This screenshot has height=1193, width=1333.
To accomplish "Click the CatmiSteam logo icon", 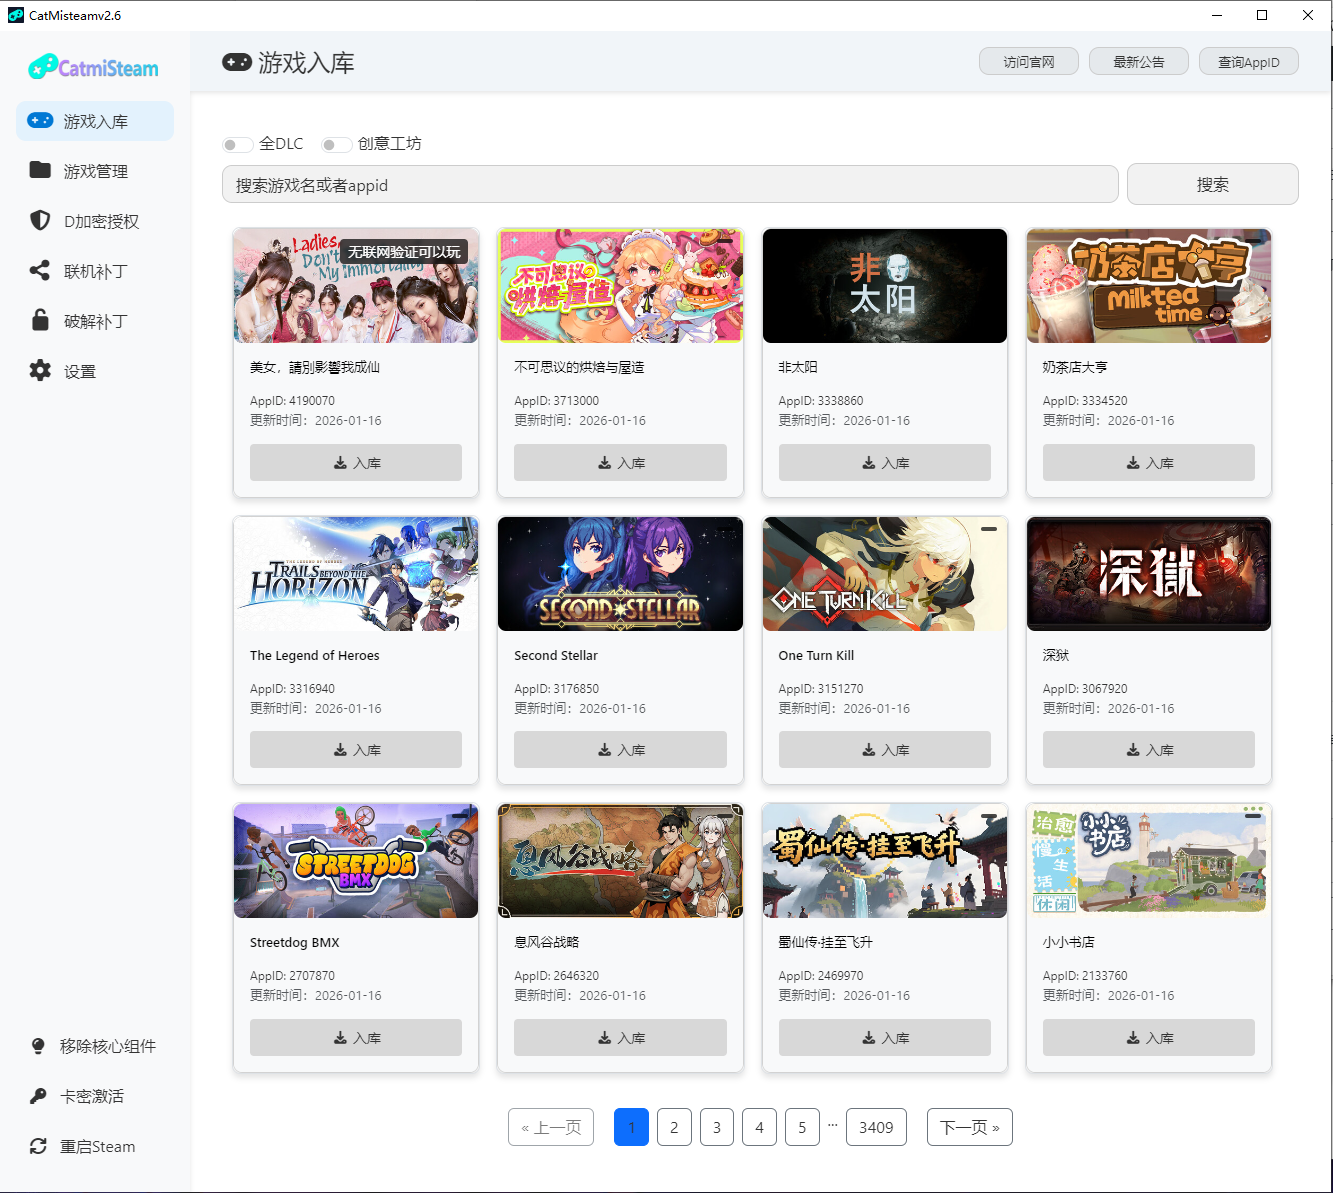I will [42, 67].
